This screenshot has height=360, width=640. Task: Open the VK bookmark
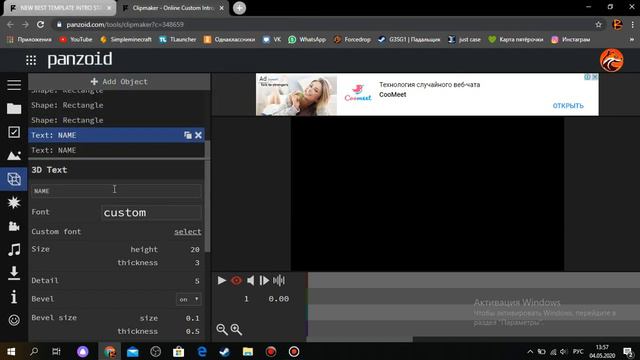(x=272, y=40)
